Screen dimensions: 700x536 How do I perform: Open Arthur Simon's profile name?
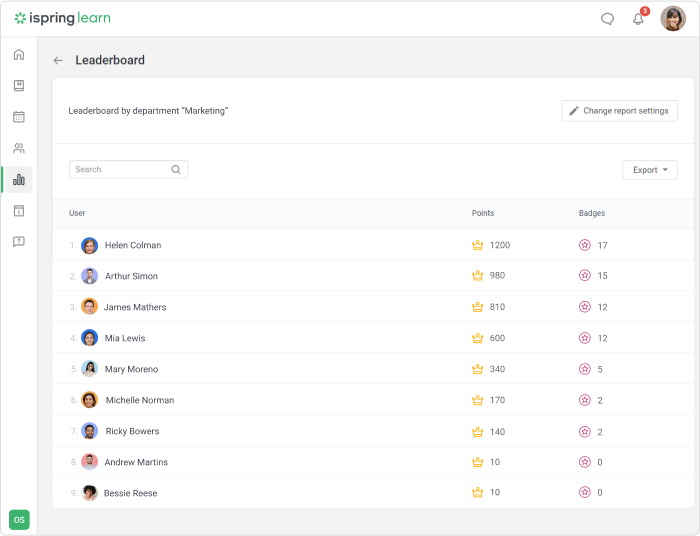131,276
